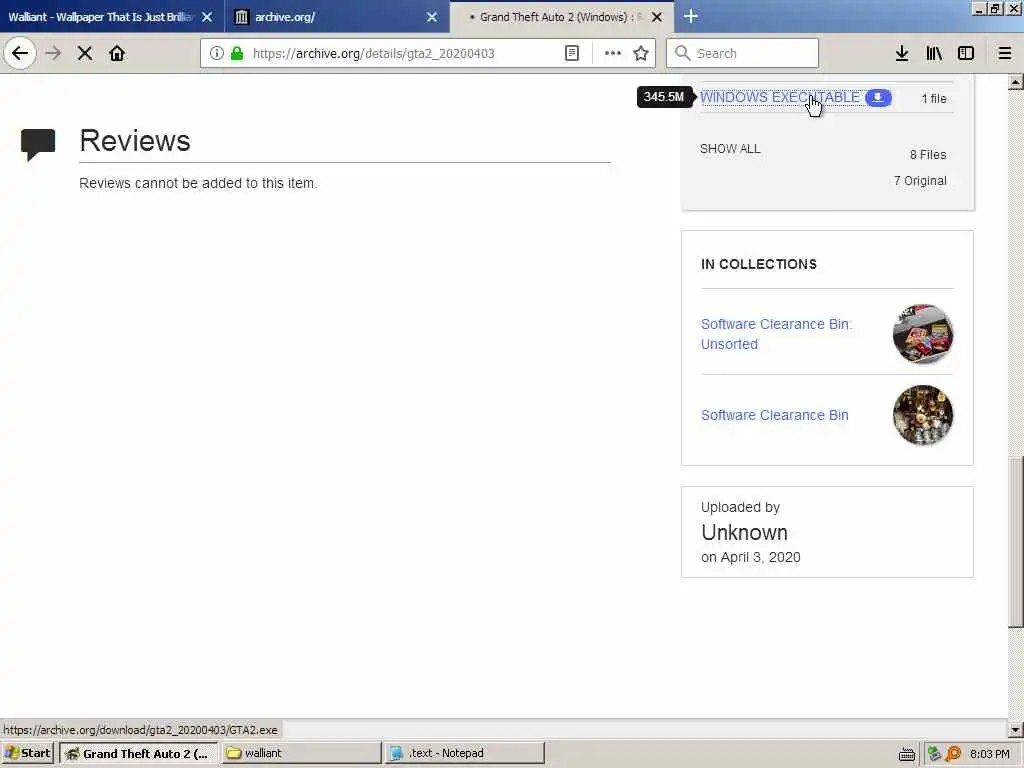Image resolution: width=1024 pixels, height=768 pixels.
Task: Click into the Firefox Search box
Action: click(743, 53)
